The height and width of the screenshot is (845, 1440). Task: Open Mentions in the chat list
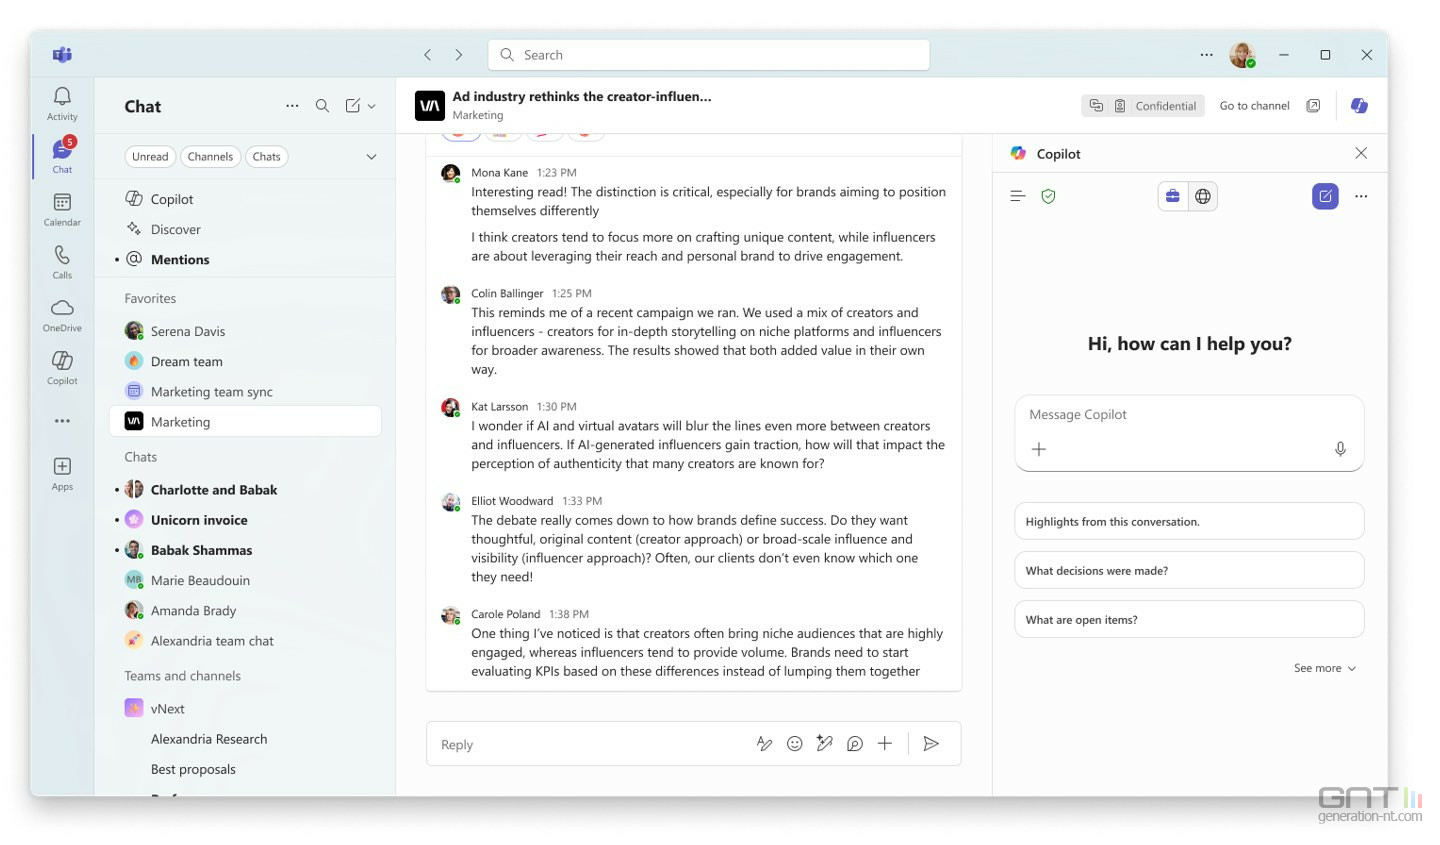pos(245,259)
